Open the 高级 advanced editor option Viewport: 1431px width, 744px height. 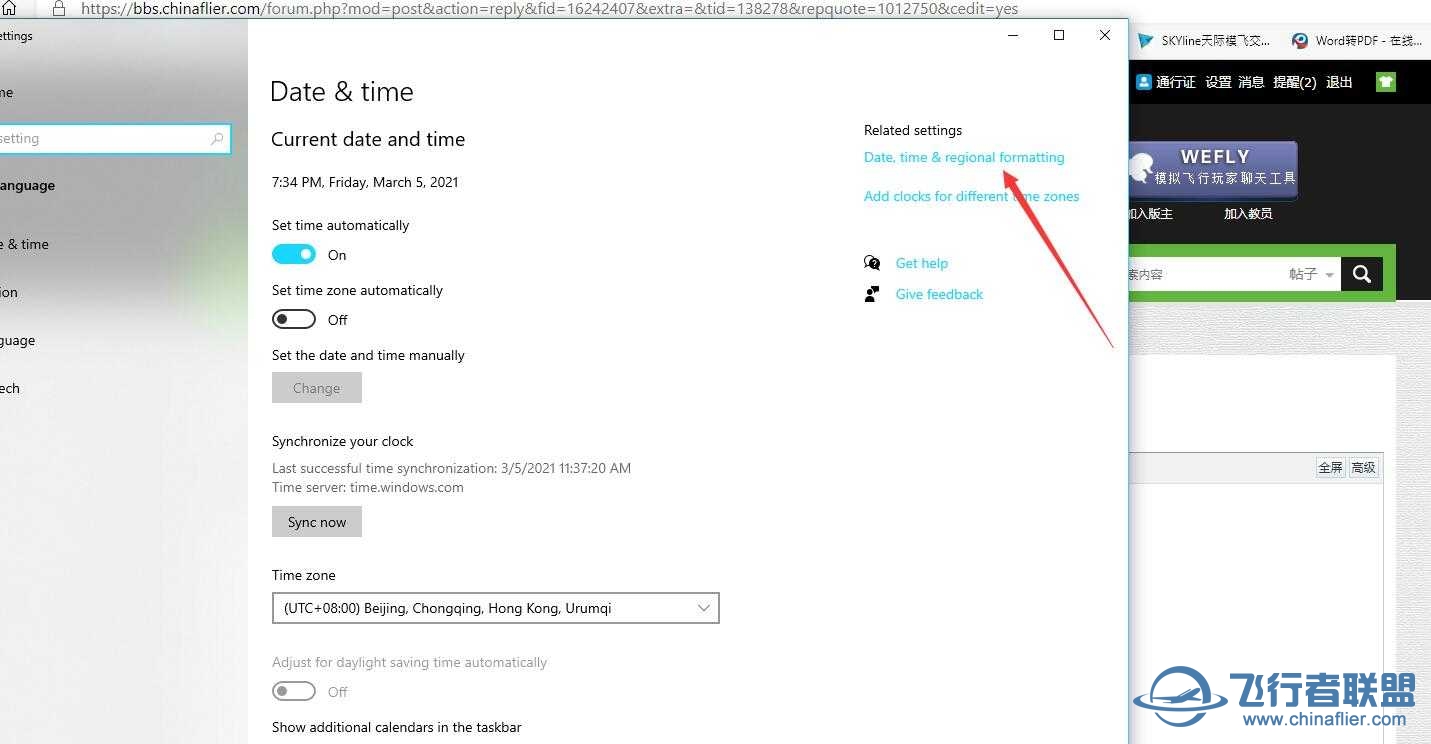(x=1363, y=467)
